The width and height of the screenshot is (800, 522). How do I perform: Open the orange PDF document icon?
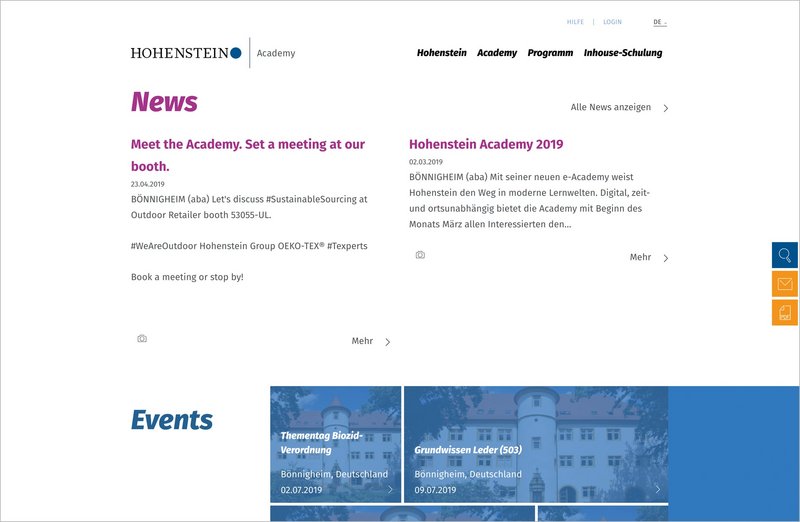pyautogui.click(x=785, y=312)
